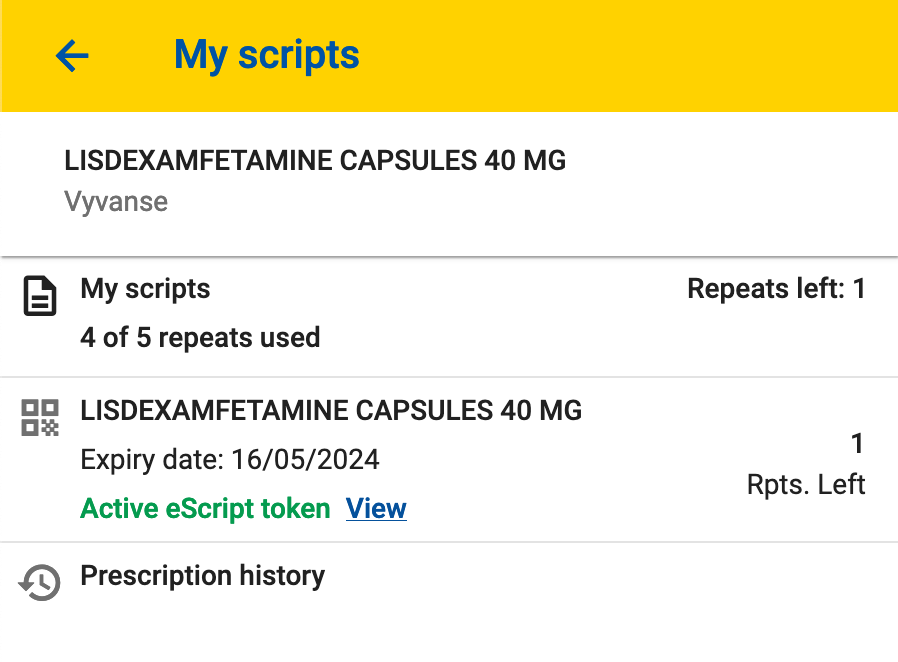Select the 40 MG eScript row medication name
Image resolution: width=898 pixels, height=662 pixels.
pyautogui.click(x=331, y=411)
